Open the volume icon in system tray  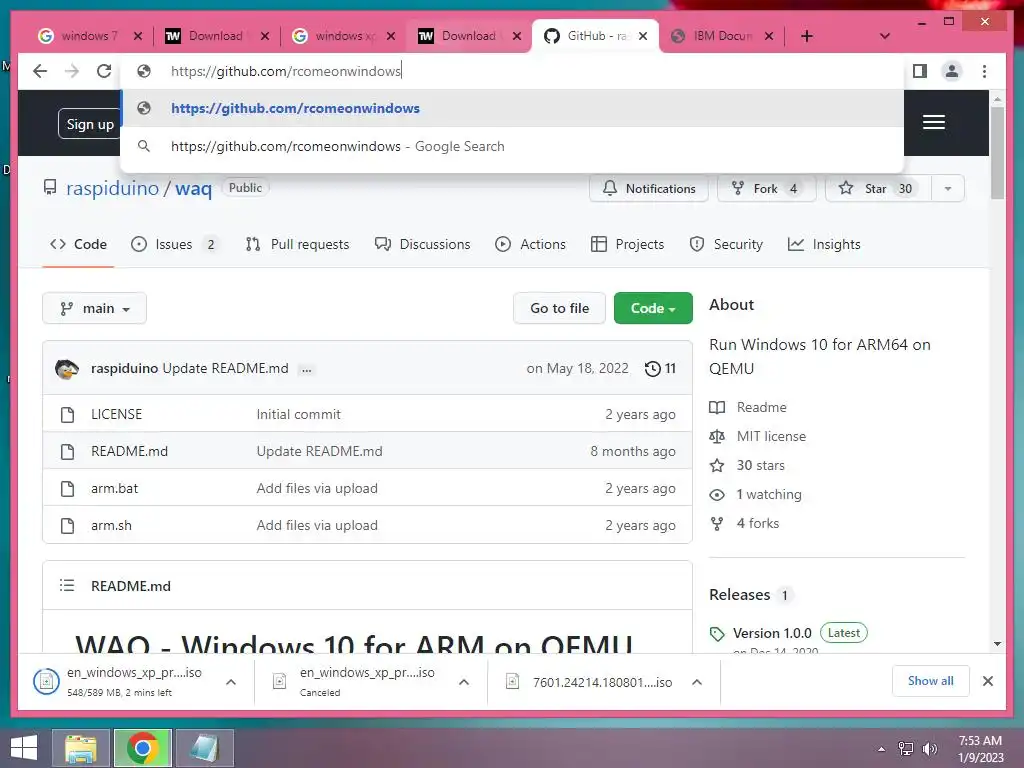[x=929, y=749]
